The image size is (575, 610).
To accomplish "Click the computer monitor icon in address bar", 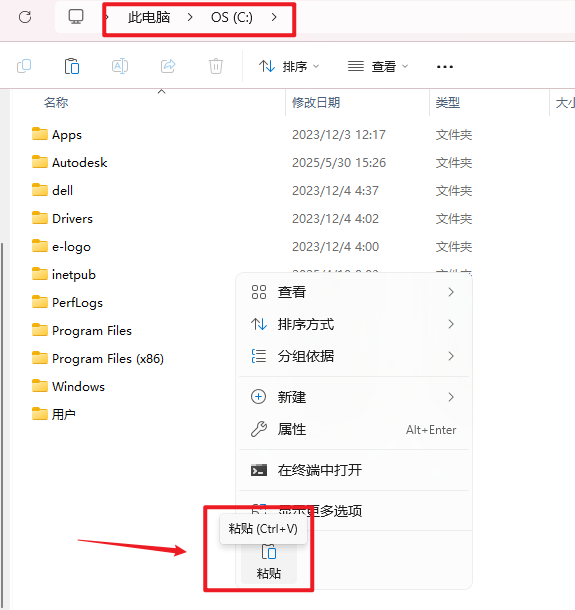I will 76,17.
